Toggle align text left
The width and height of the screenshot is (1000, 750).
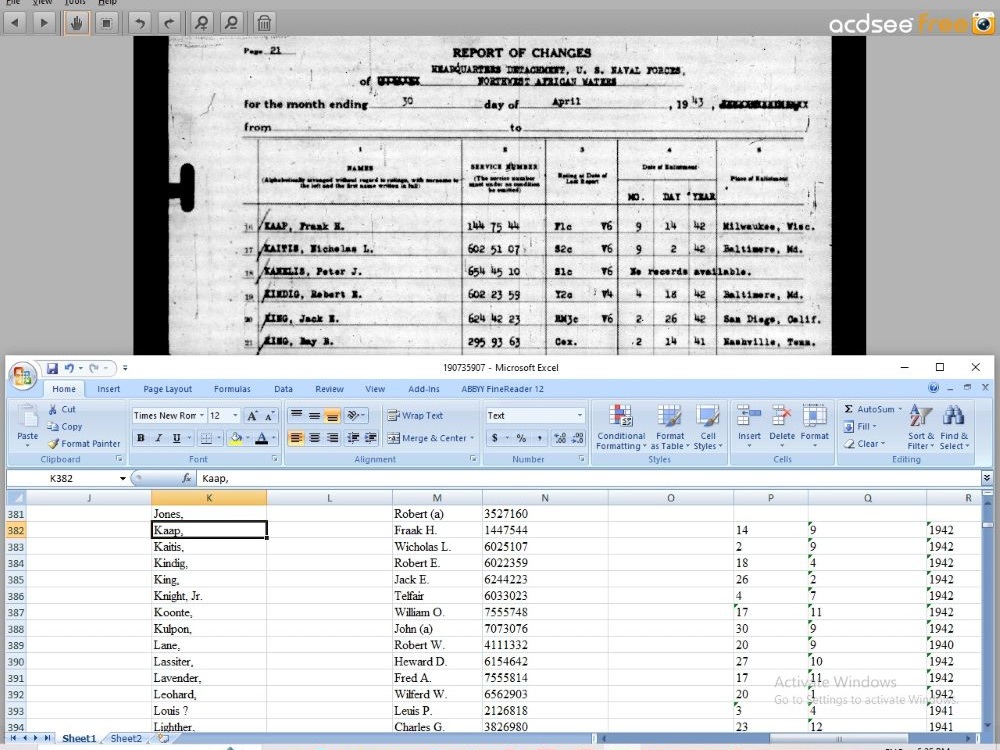click(x=296, y=438)
